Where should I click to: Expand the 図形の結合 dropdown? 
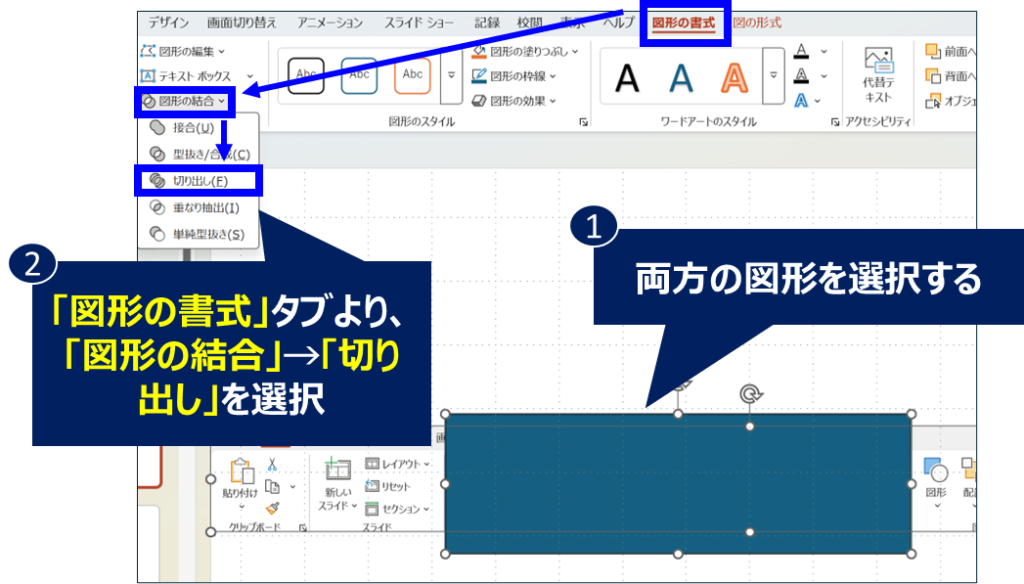pos(184,101)
